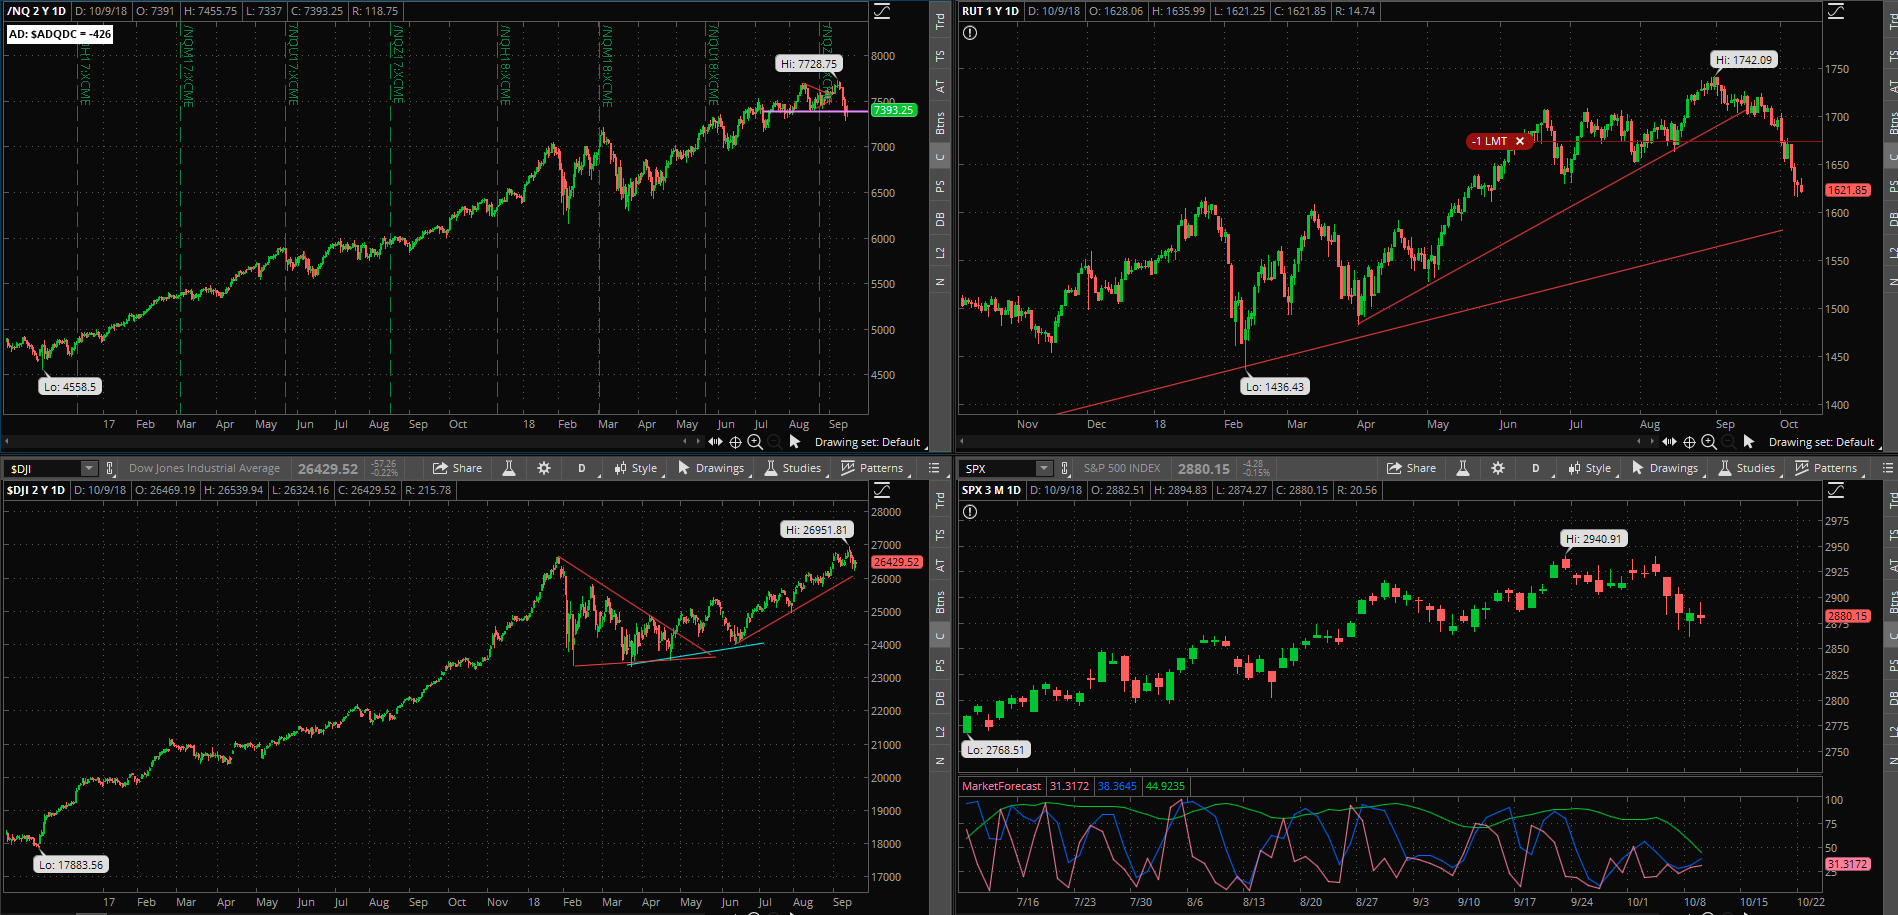Click the Share button in the SPX toolbar

[1411, 468]
